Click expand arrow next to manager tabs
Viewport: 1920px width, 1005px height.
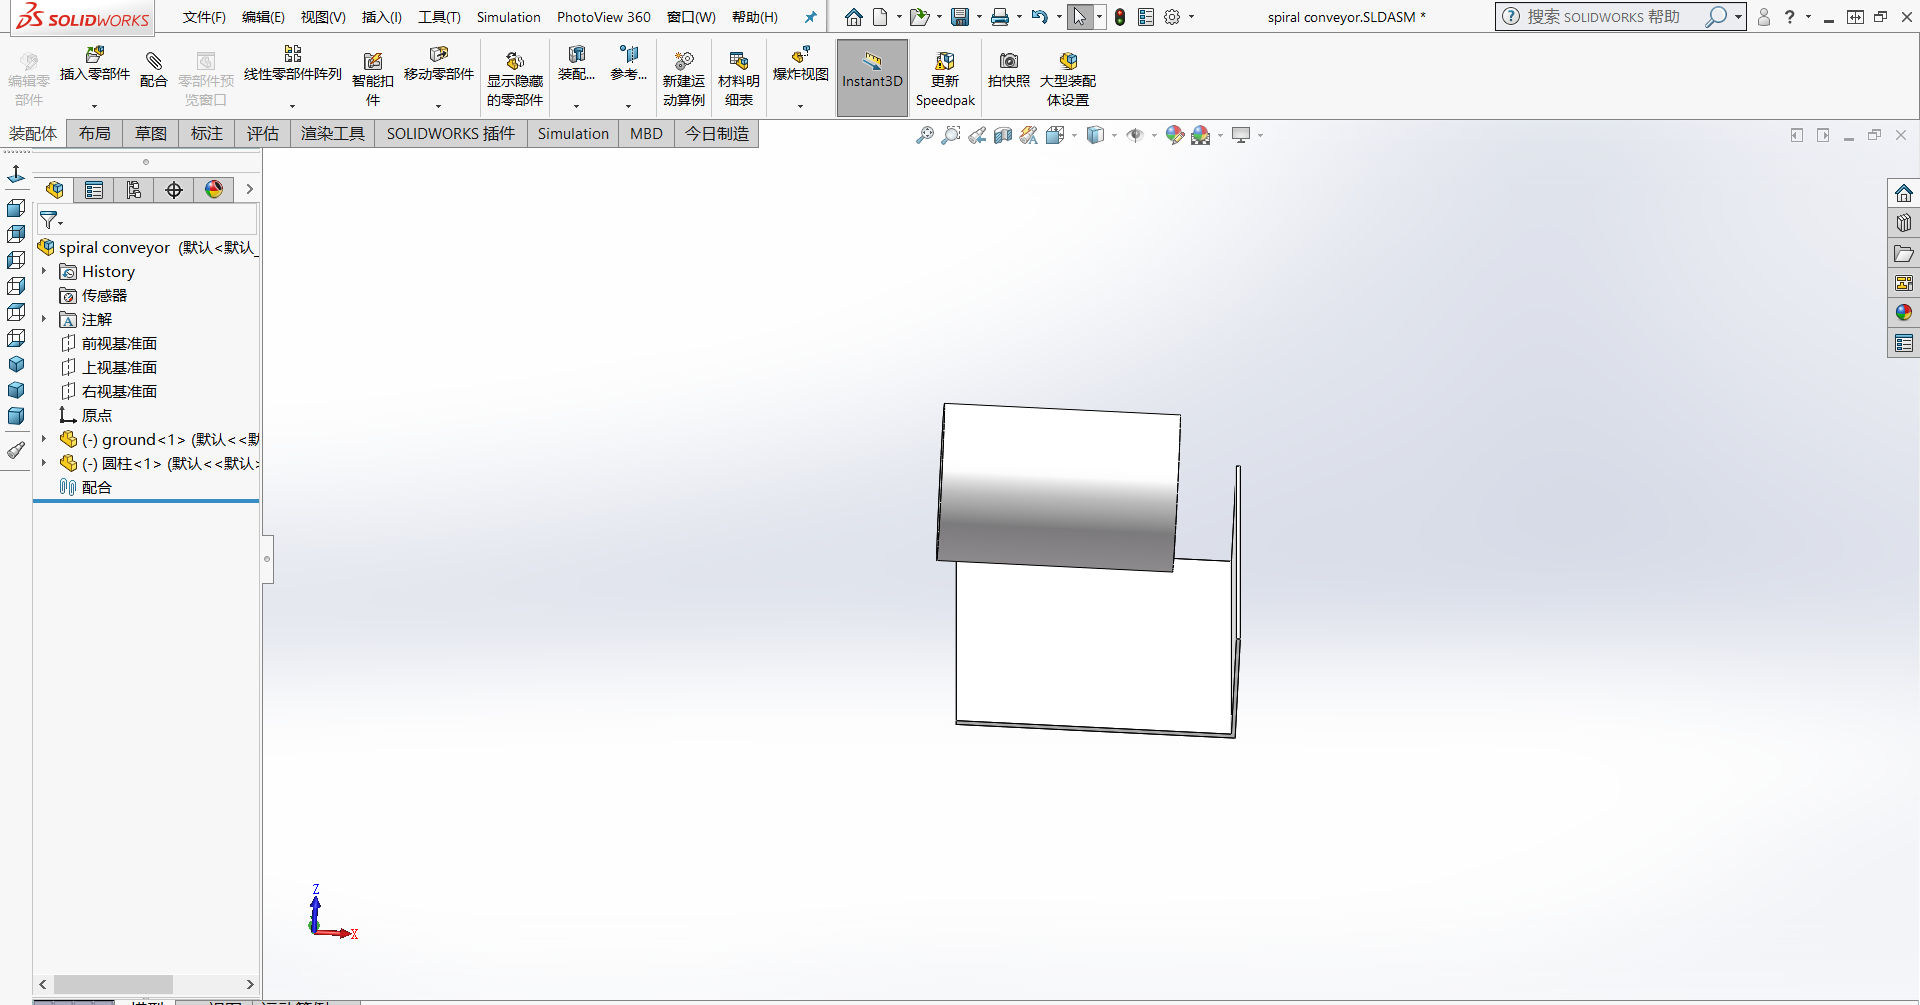[250, 189]
